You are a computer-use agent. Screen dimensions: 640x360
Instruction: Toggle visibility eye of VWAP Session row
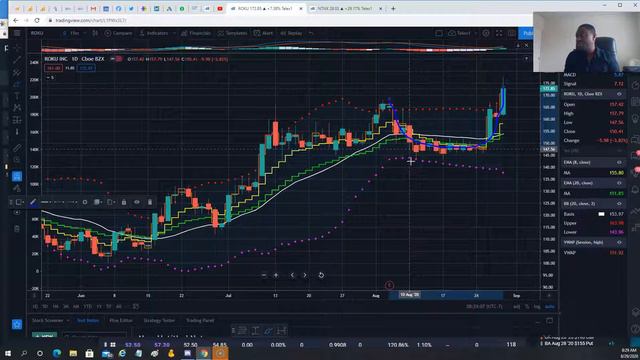[619, 242]
